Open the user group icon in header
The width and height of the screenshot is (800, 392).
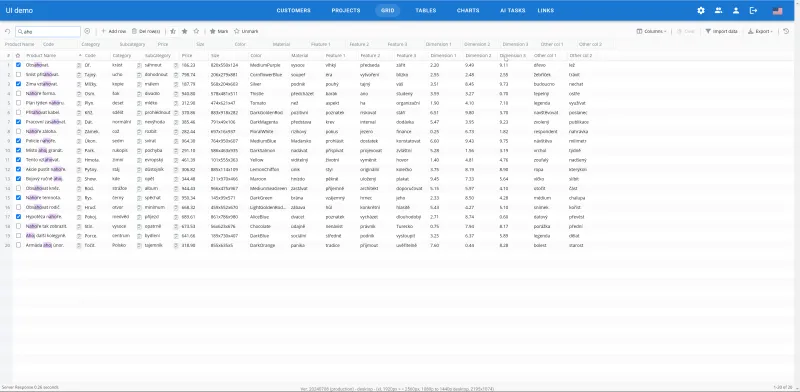[x=718, y=10]
